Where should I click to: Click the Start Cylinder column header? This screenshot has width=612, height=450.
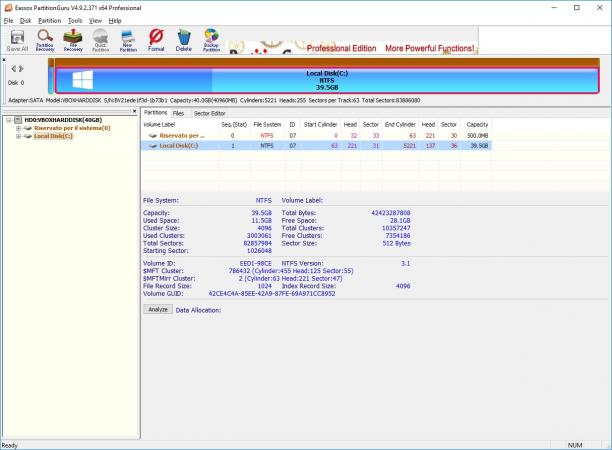(320, 125)
